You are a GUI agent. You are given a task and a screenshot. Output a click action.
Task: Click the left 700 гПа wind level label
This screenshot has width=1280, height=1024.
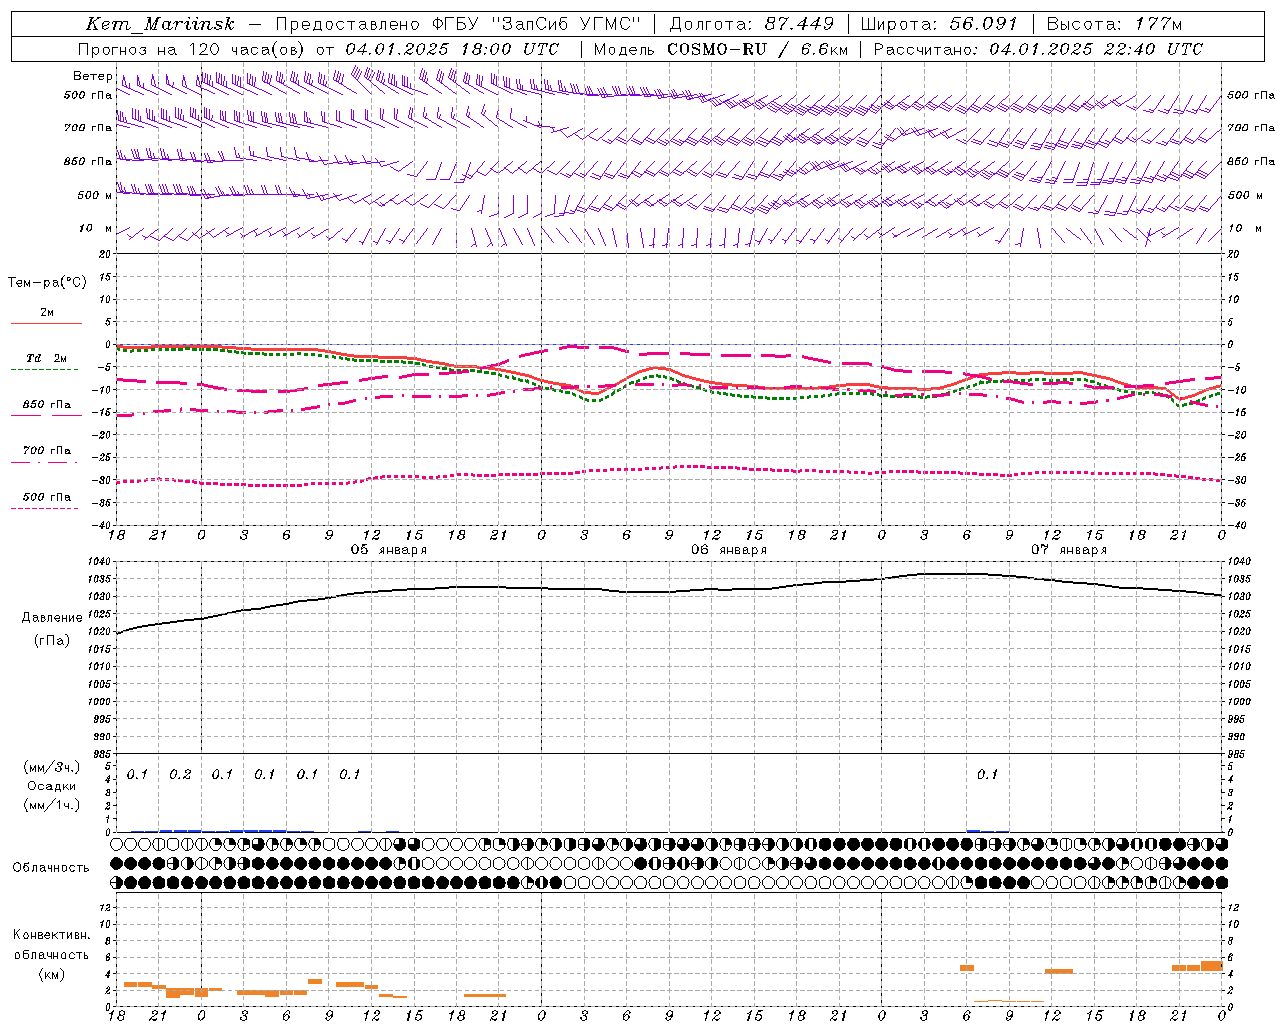click(87, 128)
